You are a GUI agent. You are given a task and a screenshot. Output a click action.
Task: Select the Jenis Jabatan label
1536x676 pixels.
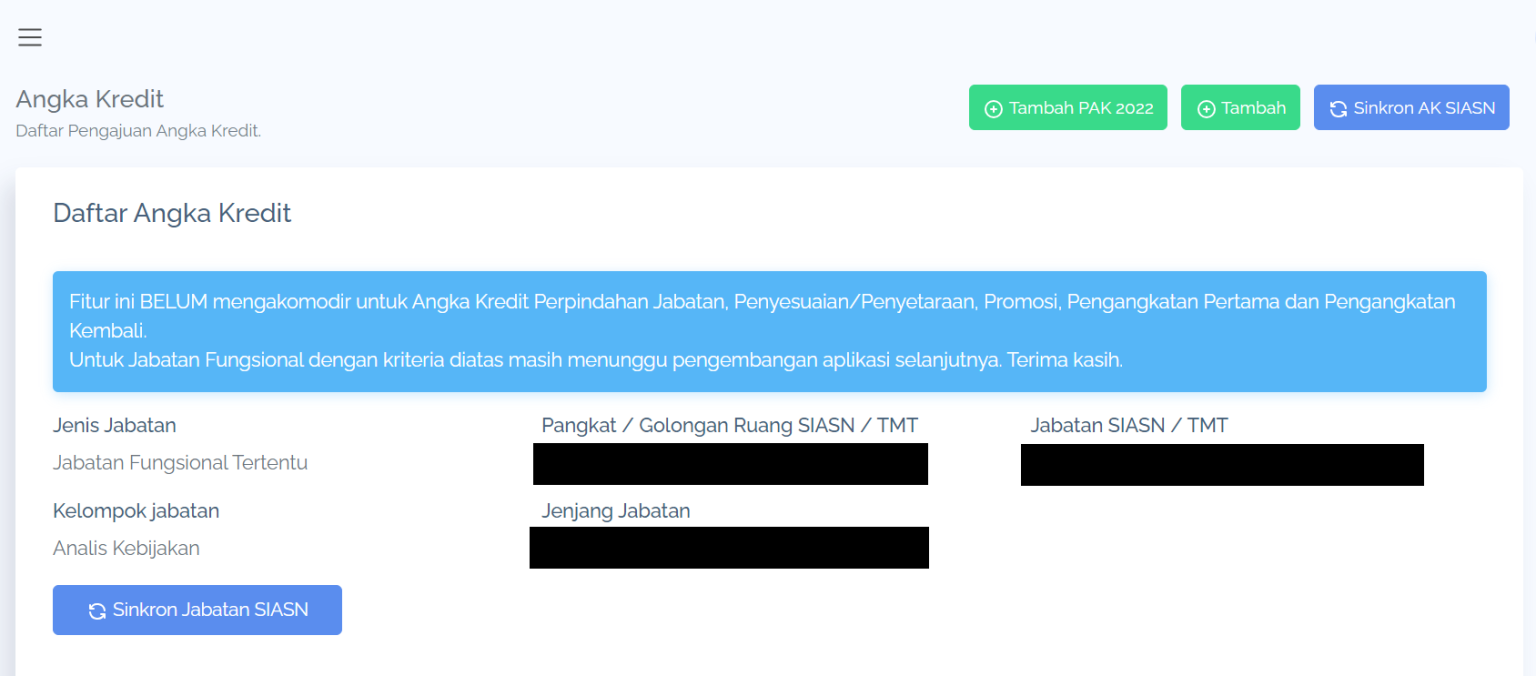(x=114, y=425)
